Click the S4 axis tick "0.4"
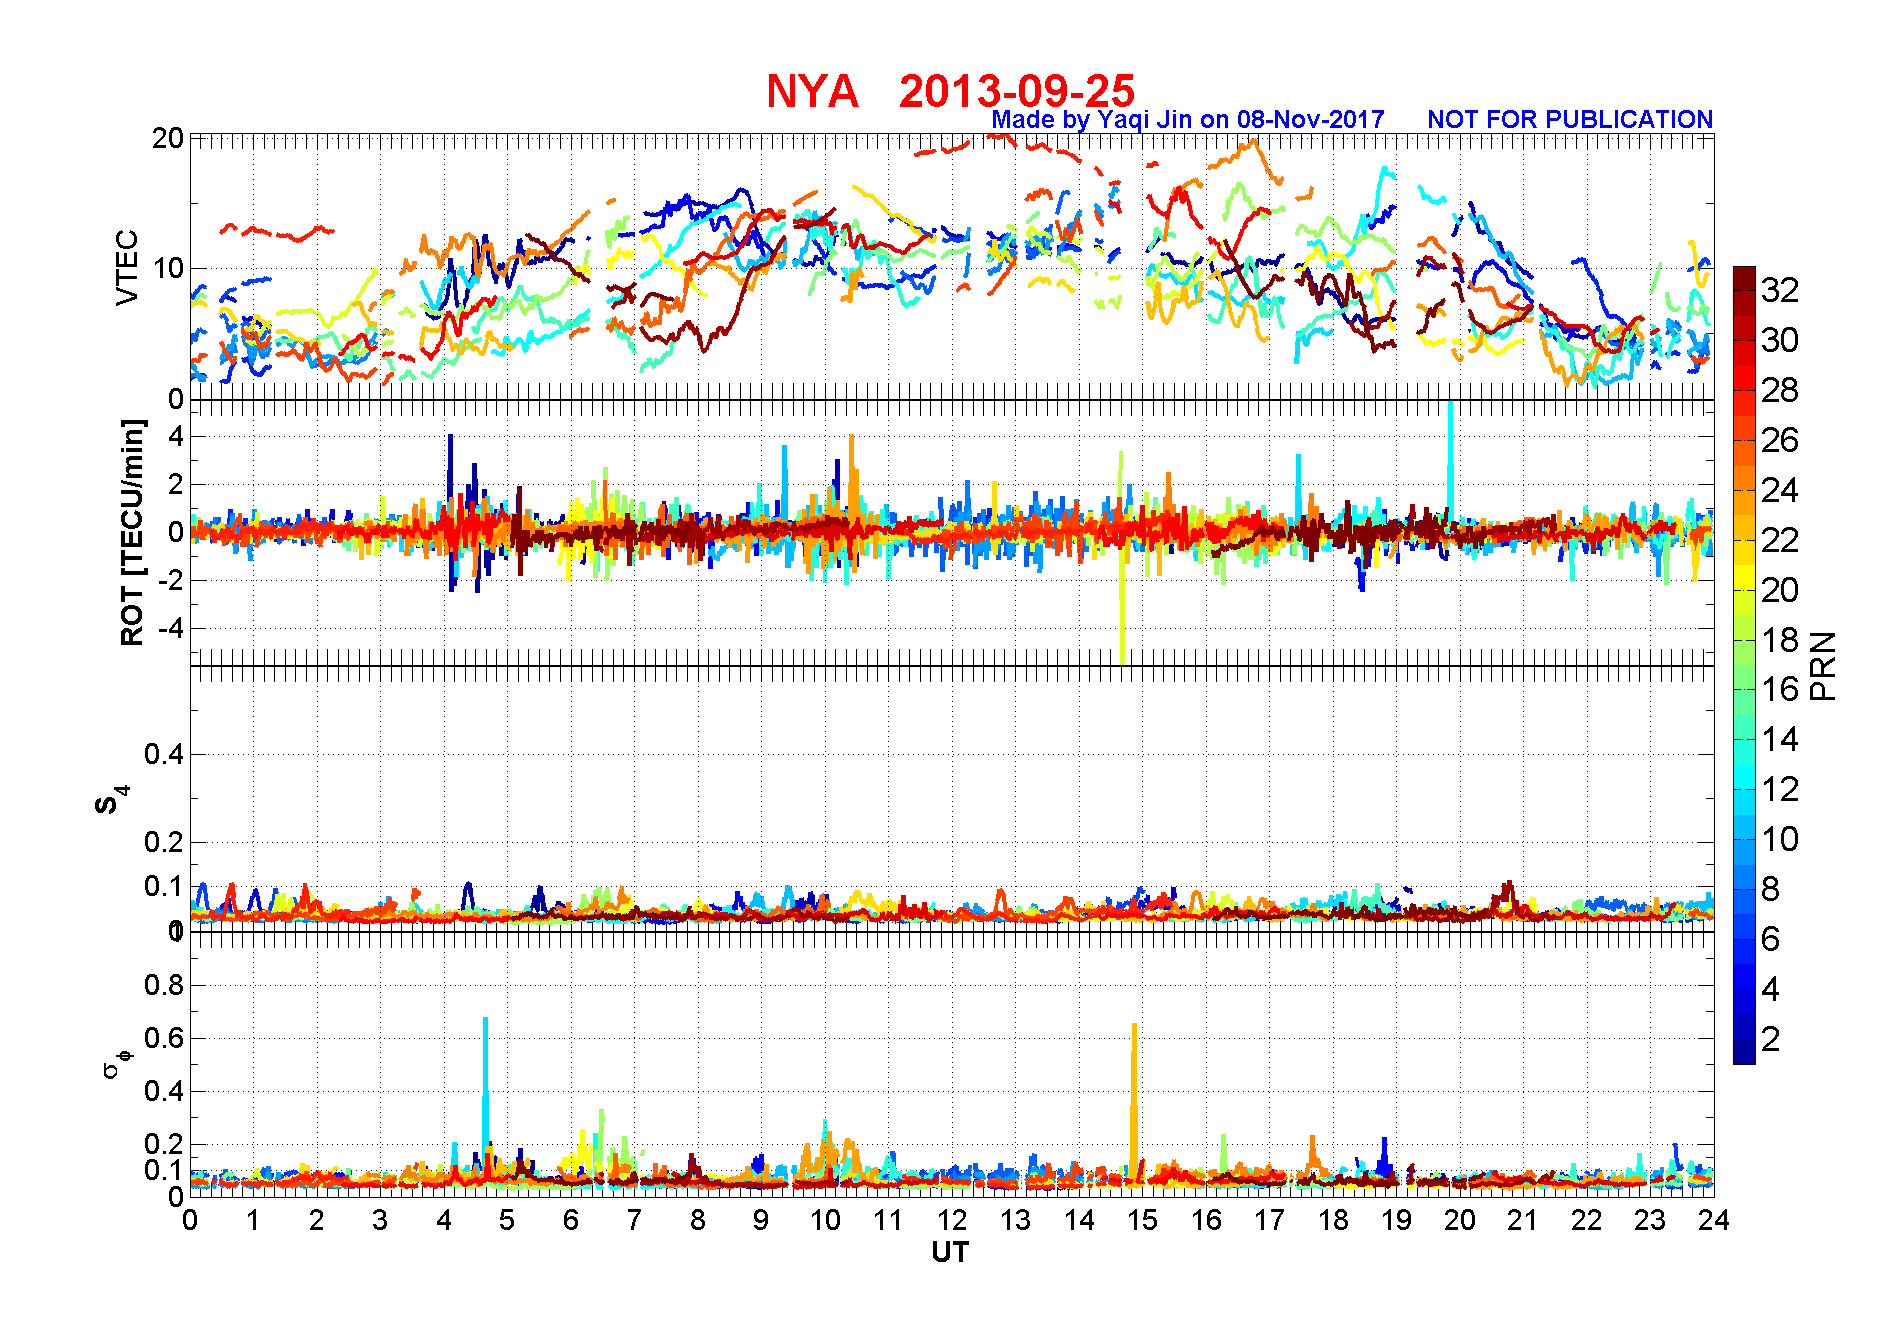Image resolution: width=1904 pixels, height=1330 pixels. point(164,755)
